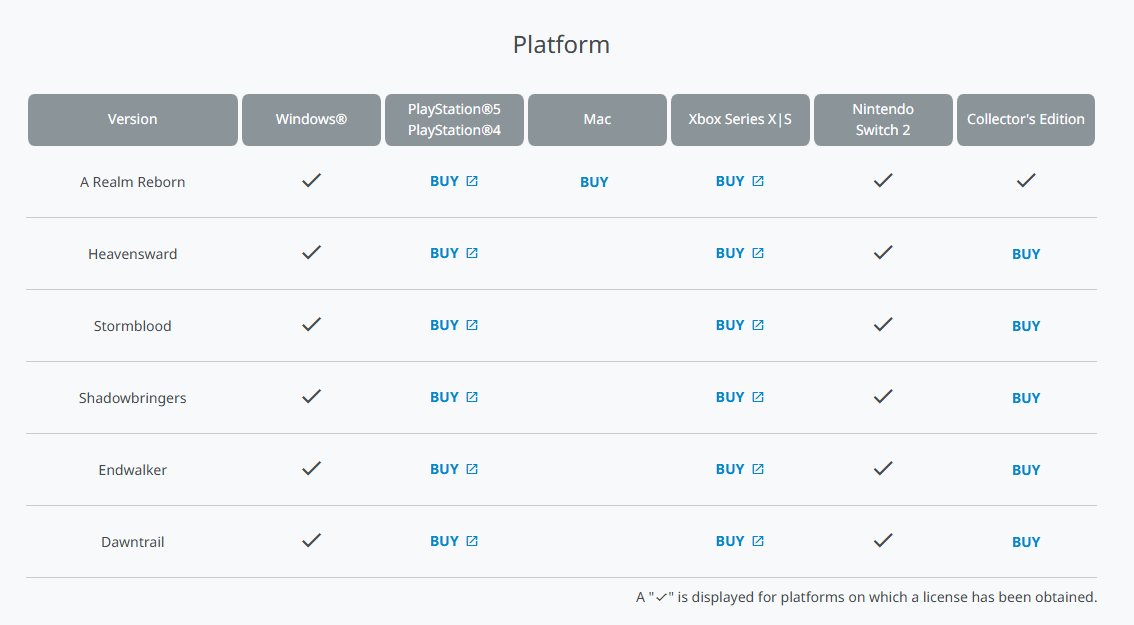Buy Heavensward for Xbox Series X|S
This screenshot has width=1134, height=625.
point(739,253)
